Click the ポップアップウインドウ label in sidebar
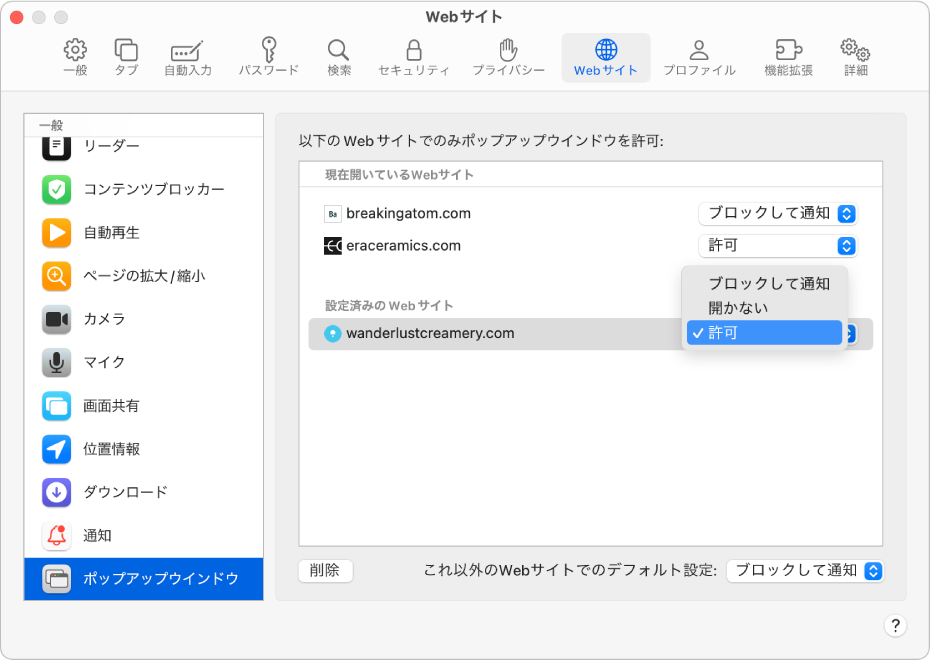Screen dimensions: 931x662 (161, 579)
